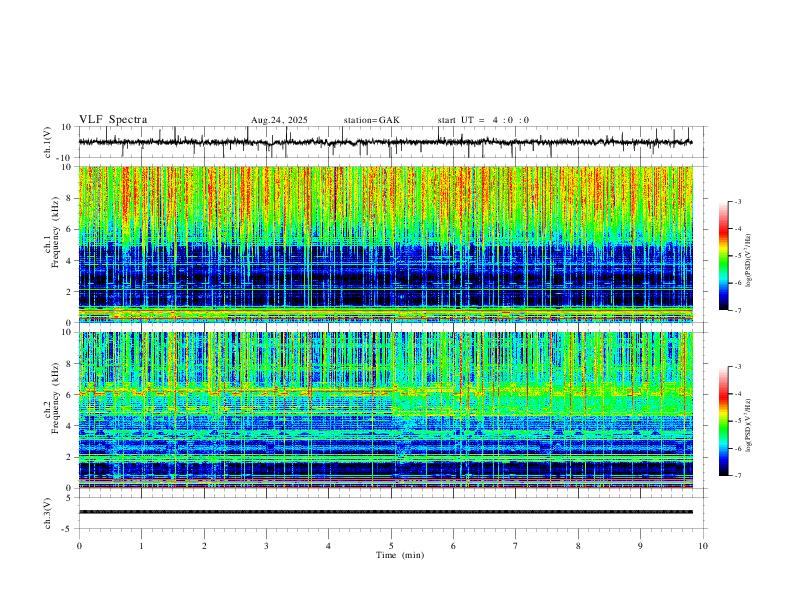Screen dimensions: 792x612
Task: Click the ch.1 frequency spectrogram panel
Action: (x=386, y=244)
